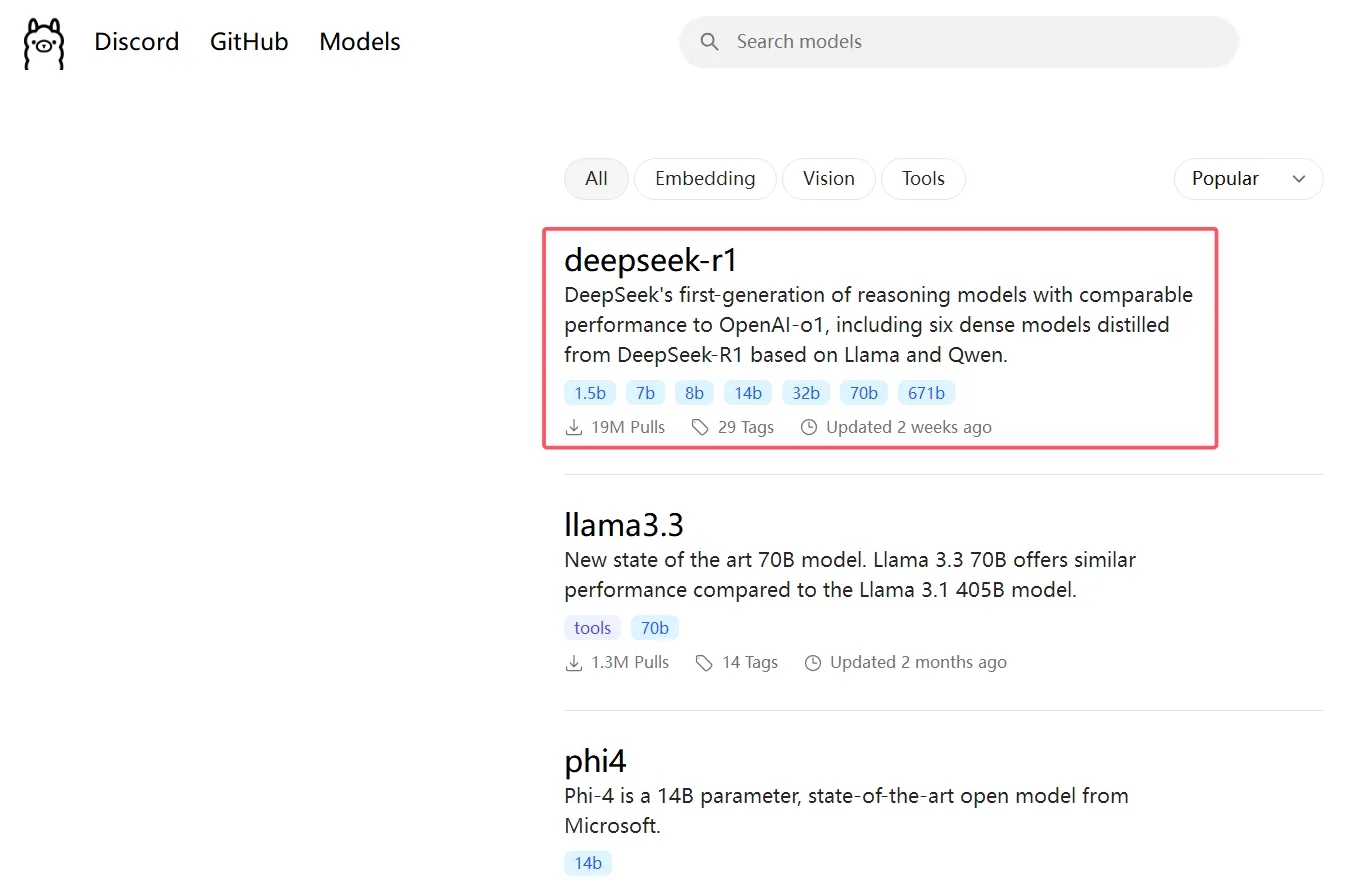The height and width of the screenshot is (880, 1367).
Task: Click the 1.3M Pulls text
Action: pos(630,663)
